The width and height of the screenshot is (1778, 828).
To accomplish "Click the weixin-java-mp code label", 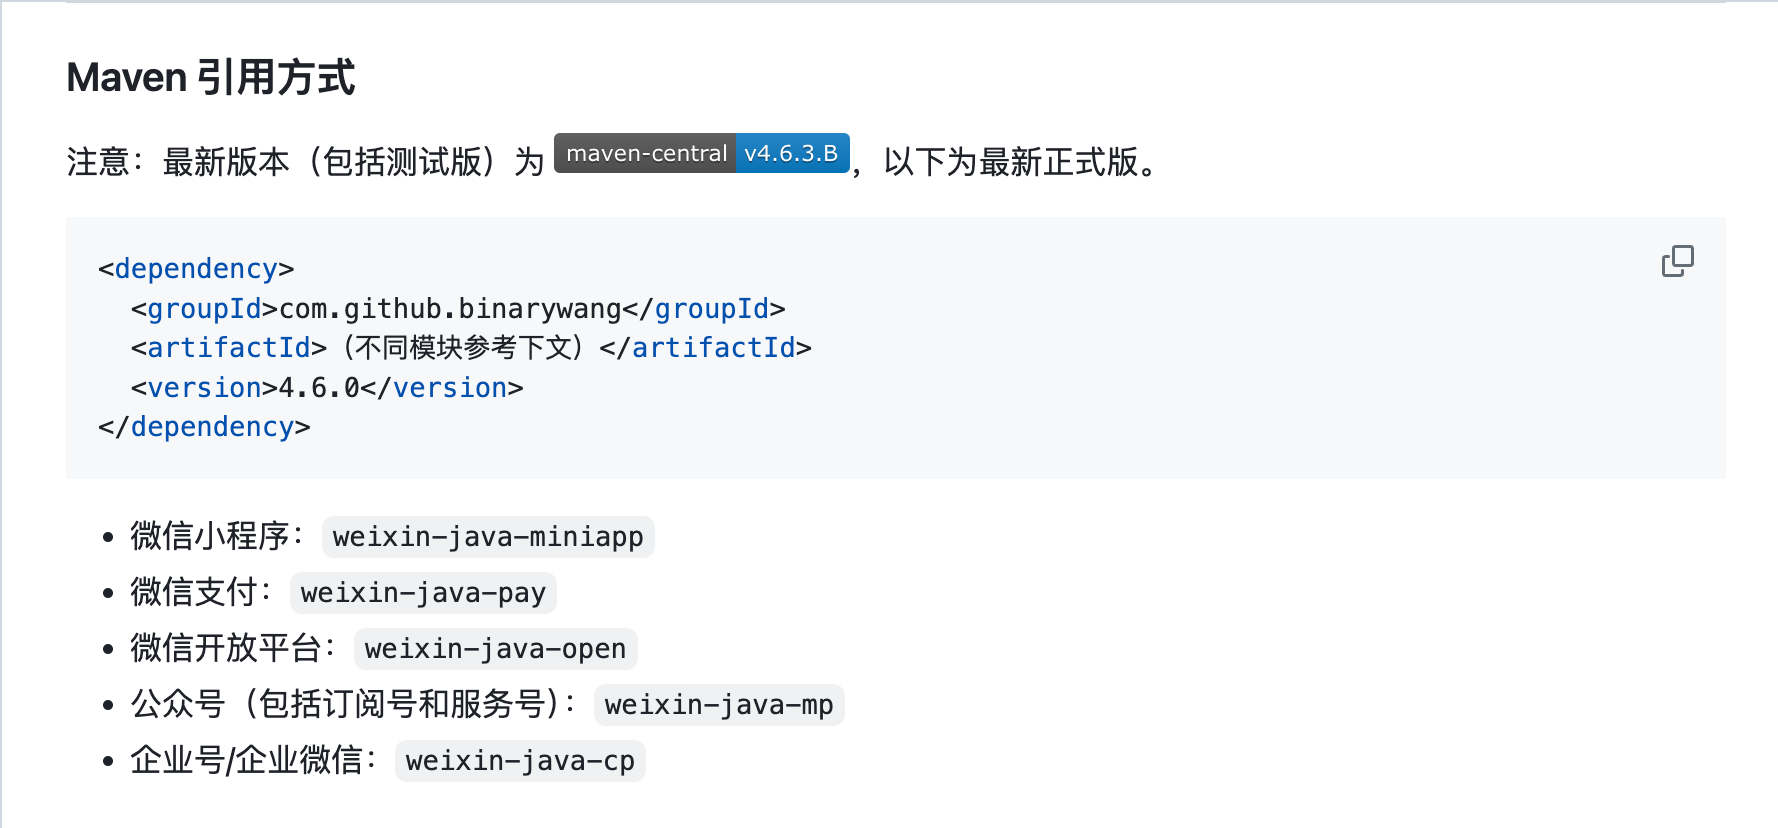I will (718, 705).
